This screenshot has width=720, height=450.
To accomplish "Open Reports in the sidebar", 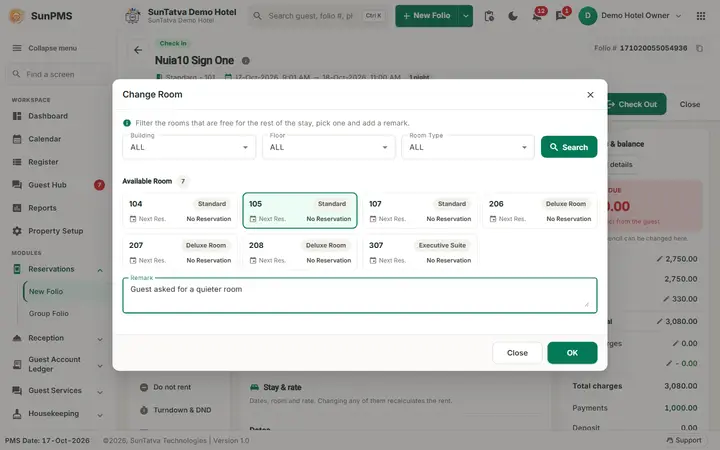I will click(42, 208).
